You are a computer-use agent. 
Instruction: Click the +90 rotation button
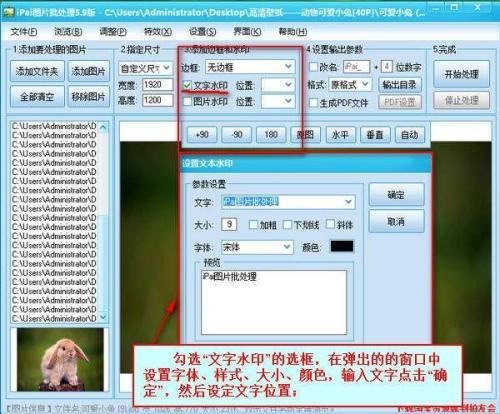(x=202, y=135)
